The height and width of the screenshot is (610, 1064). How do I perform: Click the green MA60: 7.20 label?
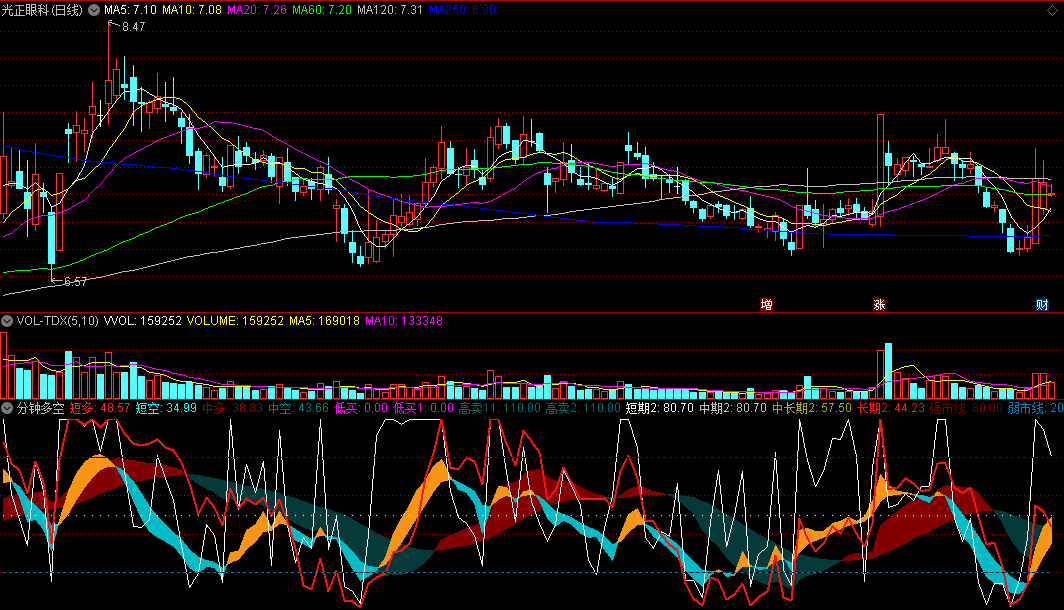tap(322, 10)
